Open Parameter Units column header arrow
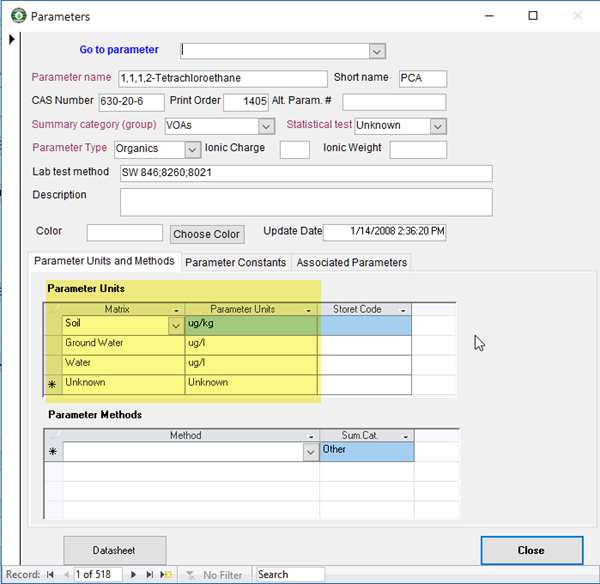The image size is (600, 584). coord(308,310)
